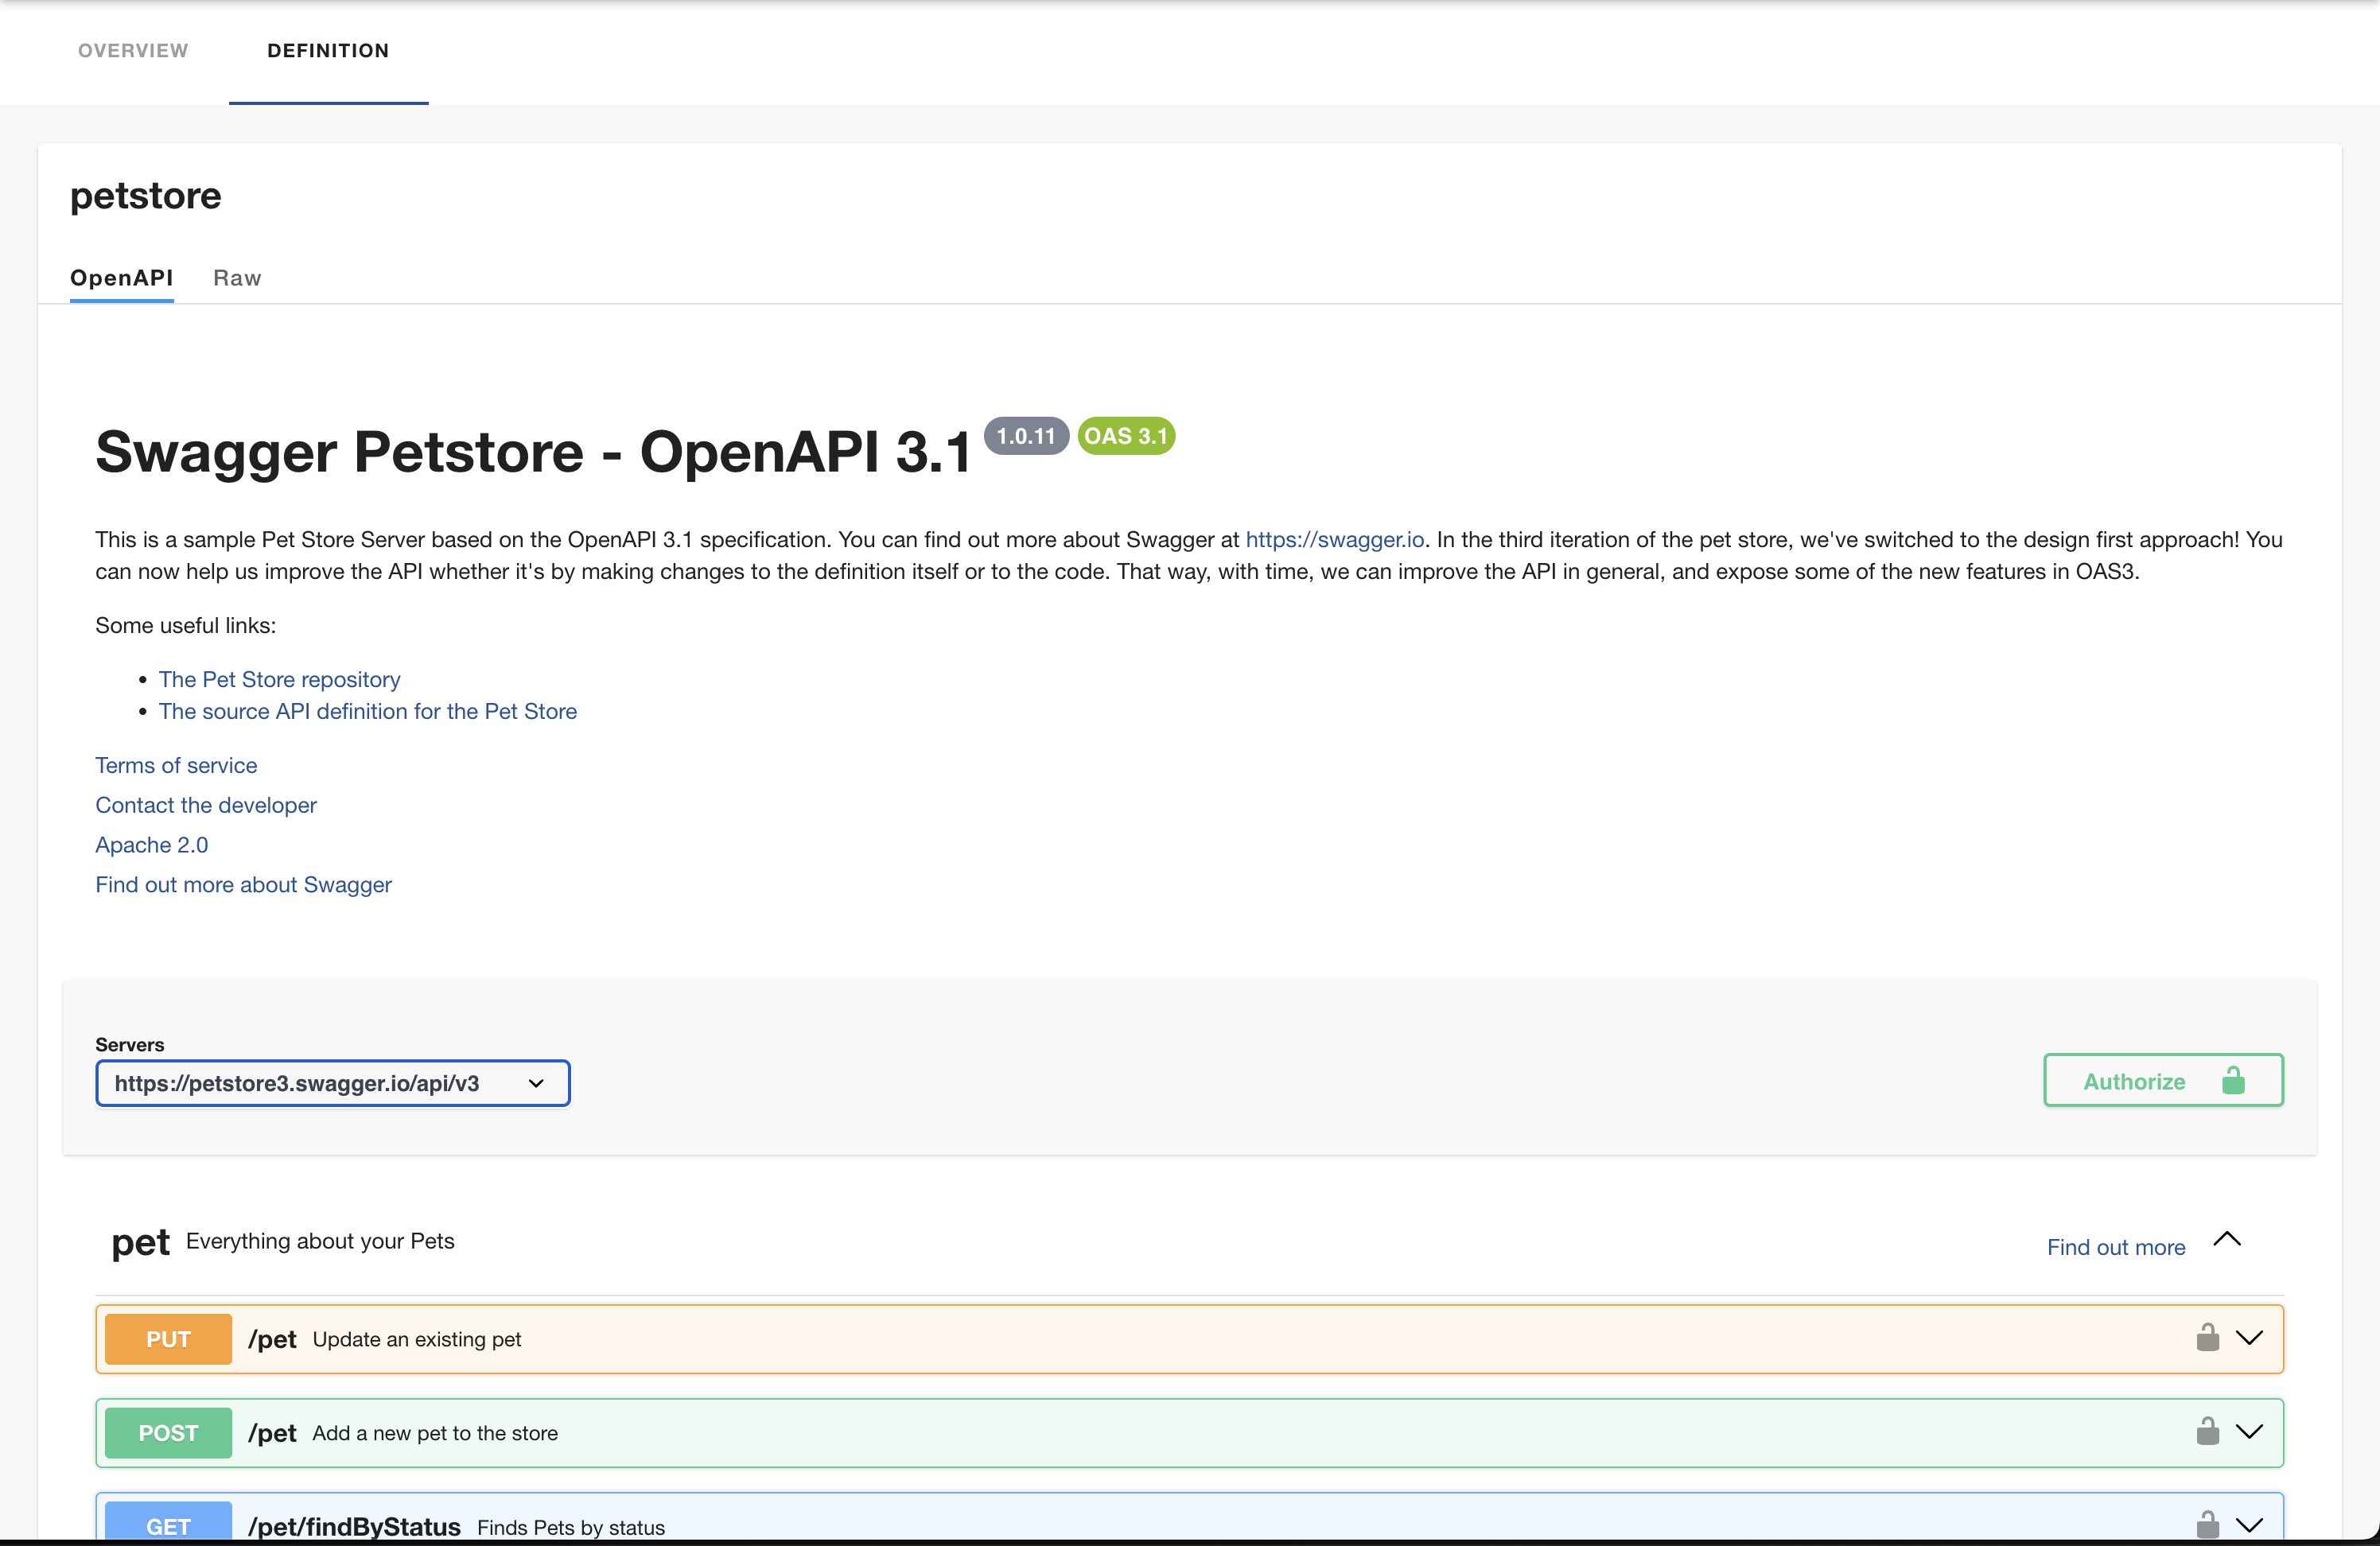Click the Terms of service link
Viewport: 2380px width, 1546px height.
176,765
